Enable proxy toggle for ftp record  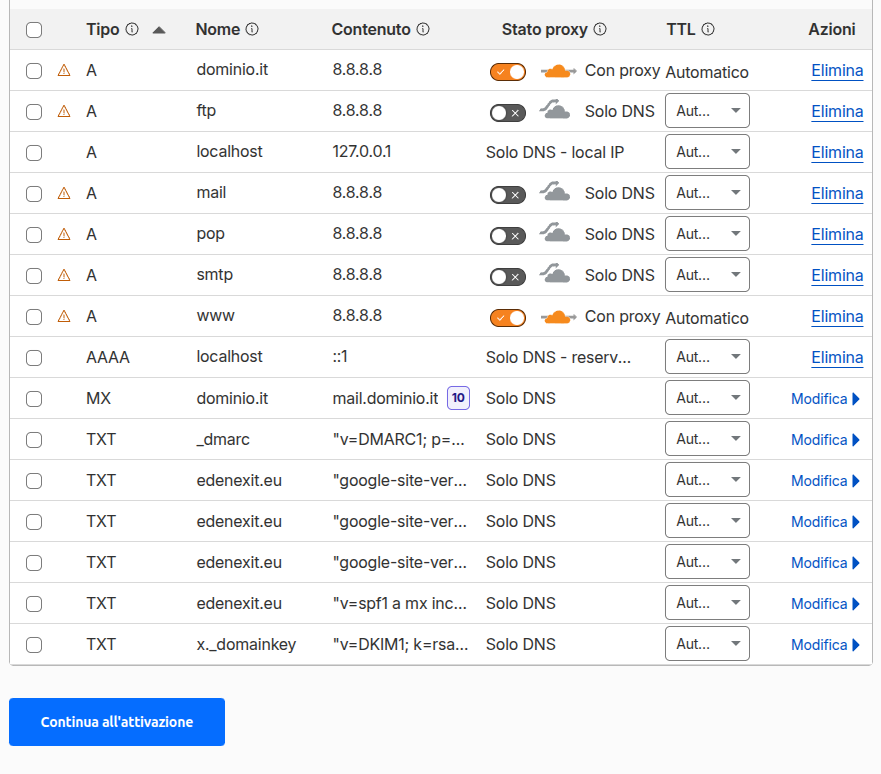(x=508, y=113)
